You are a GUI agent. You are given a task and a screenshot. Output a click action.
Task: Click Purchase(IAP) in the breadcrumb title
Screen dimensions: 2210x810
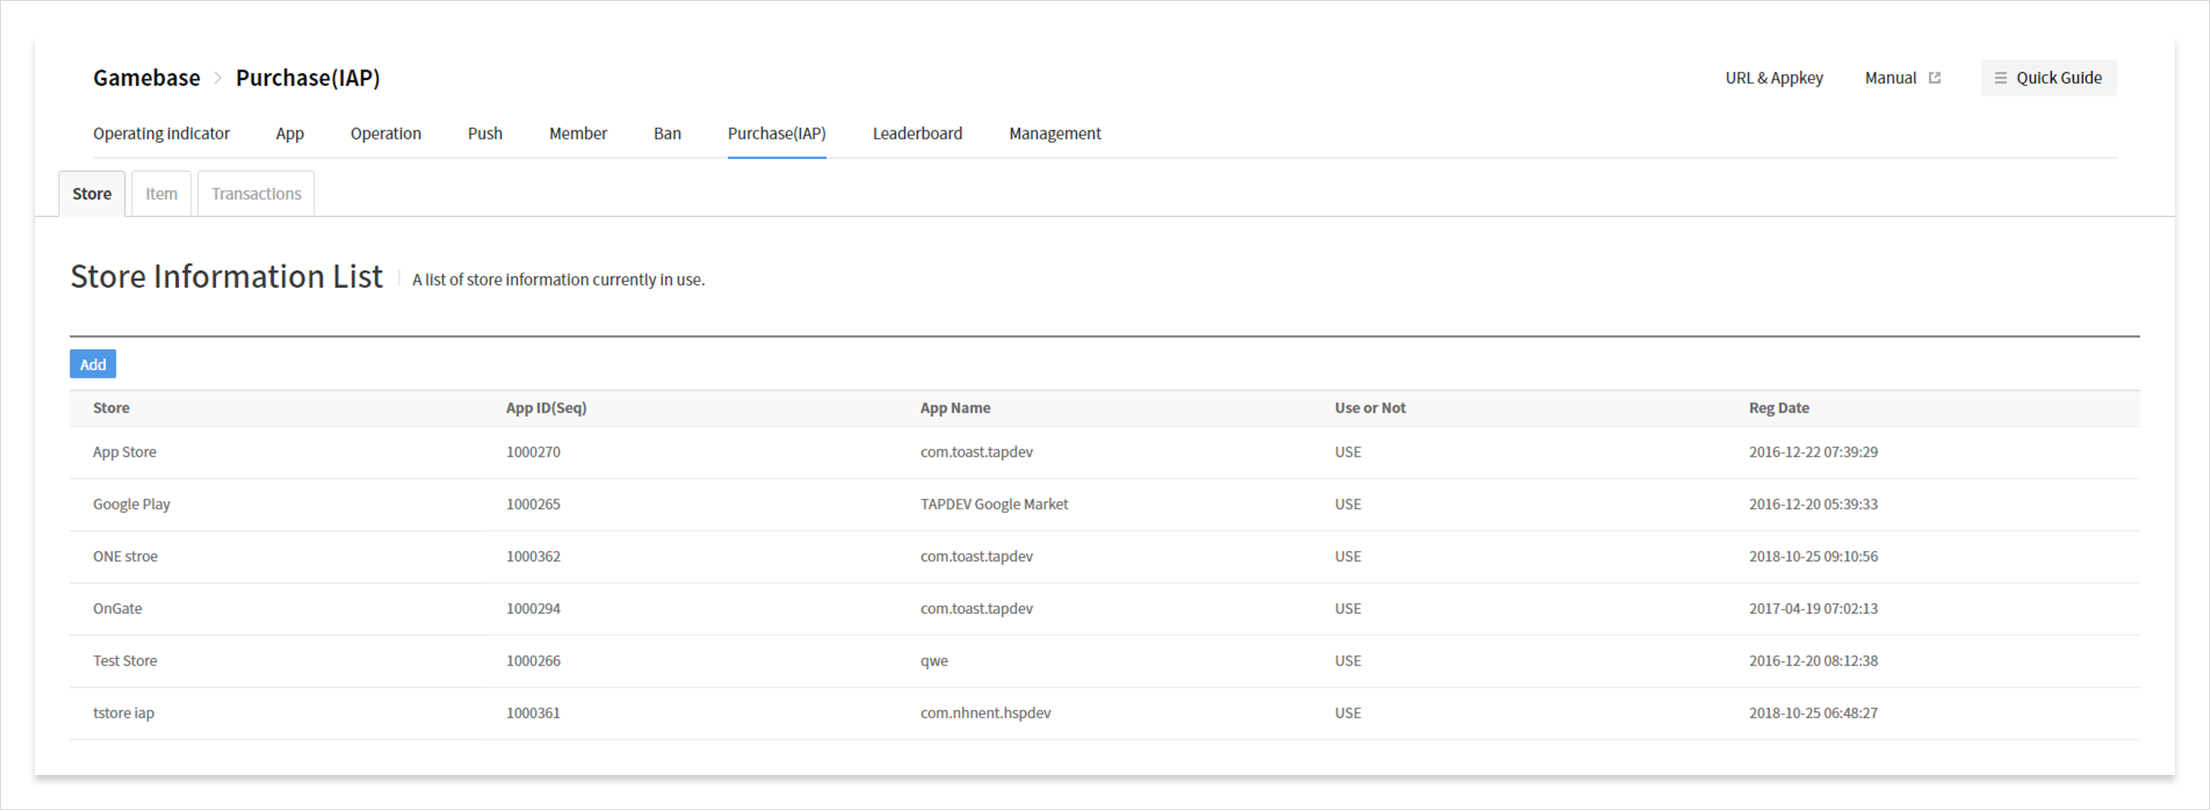(308, 78)
